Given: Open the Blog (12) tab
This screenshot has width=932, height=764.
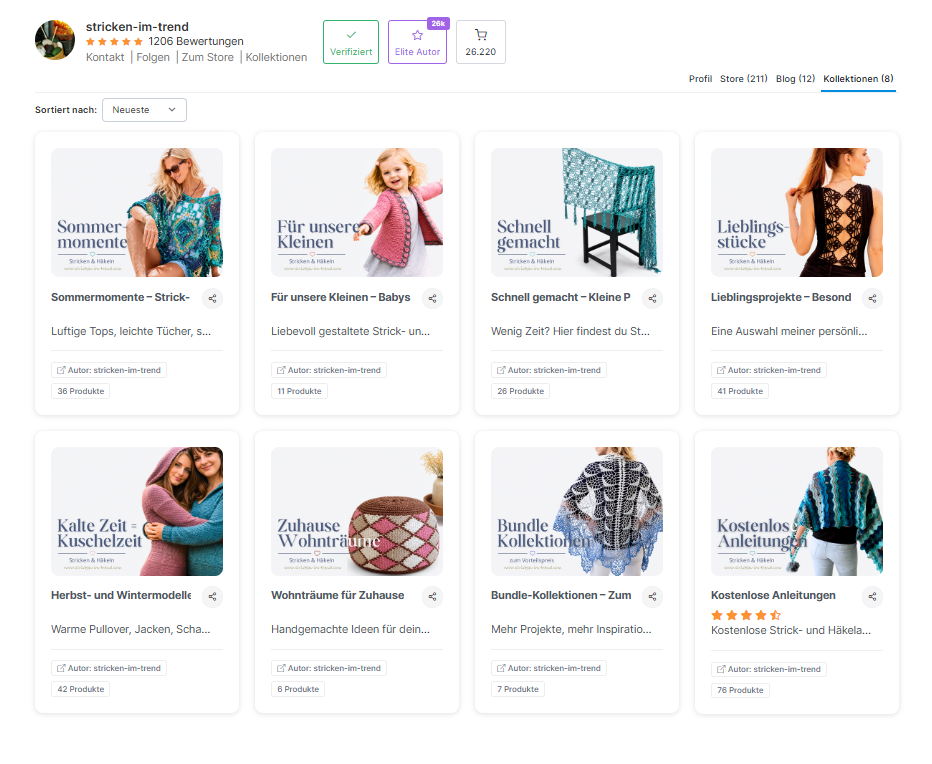Looking at the screenshot, I should point(795,78).
